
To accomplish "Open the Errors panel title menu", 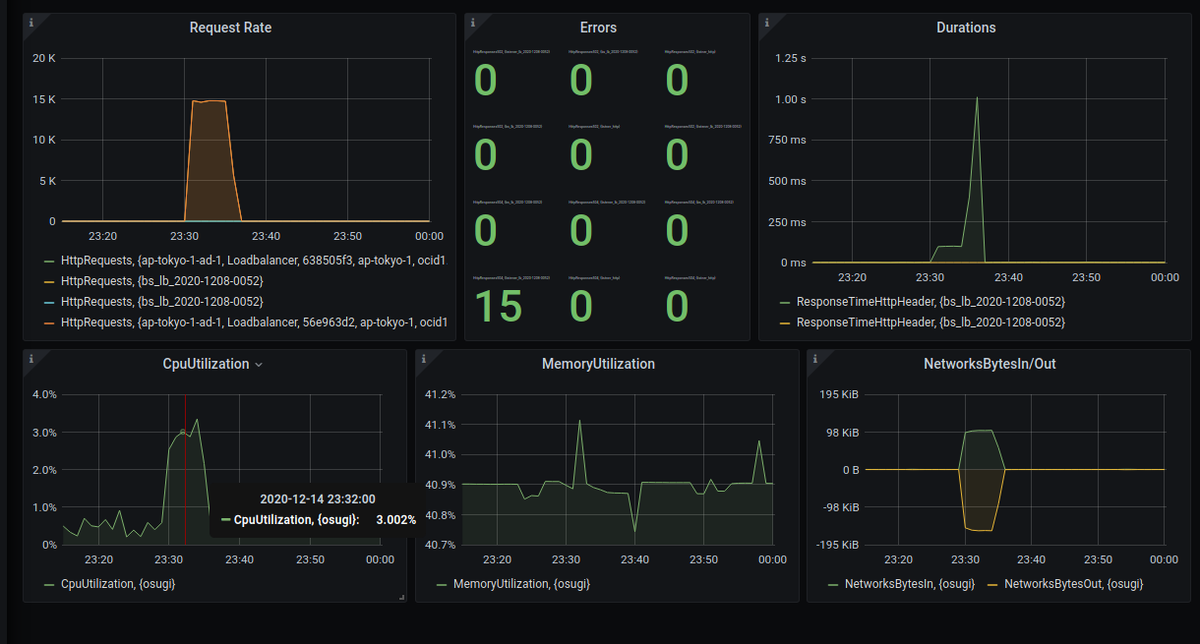I will point(598,28).
